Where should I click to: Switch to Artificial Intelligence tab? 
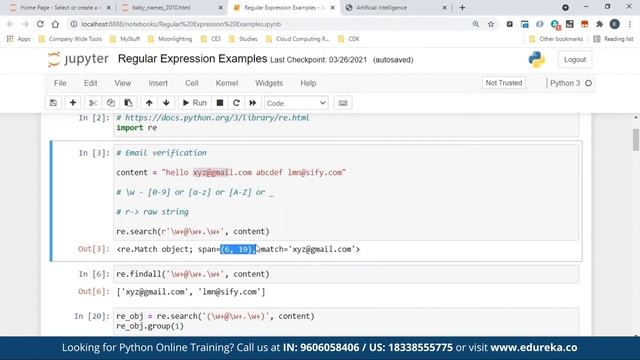coord(394,7)
